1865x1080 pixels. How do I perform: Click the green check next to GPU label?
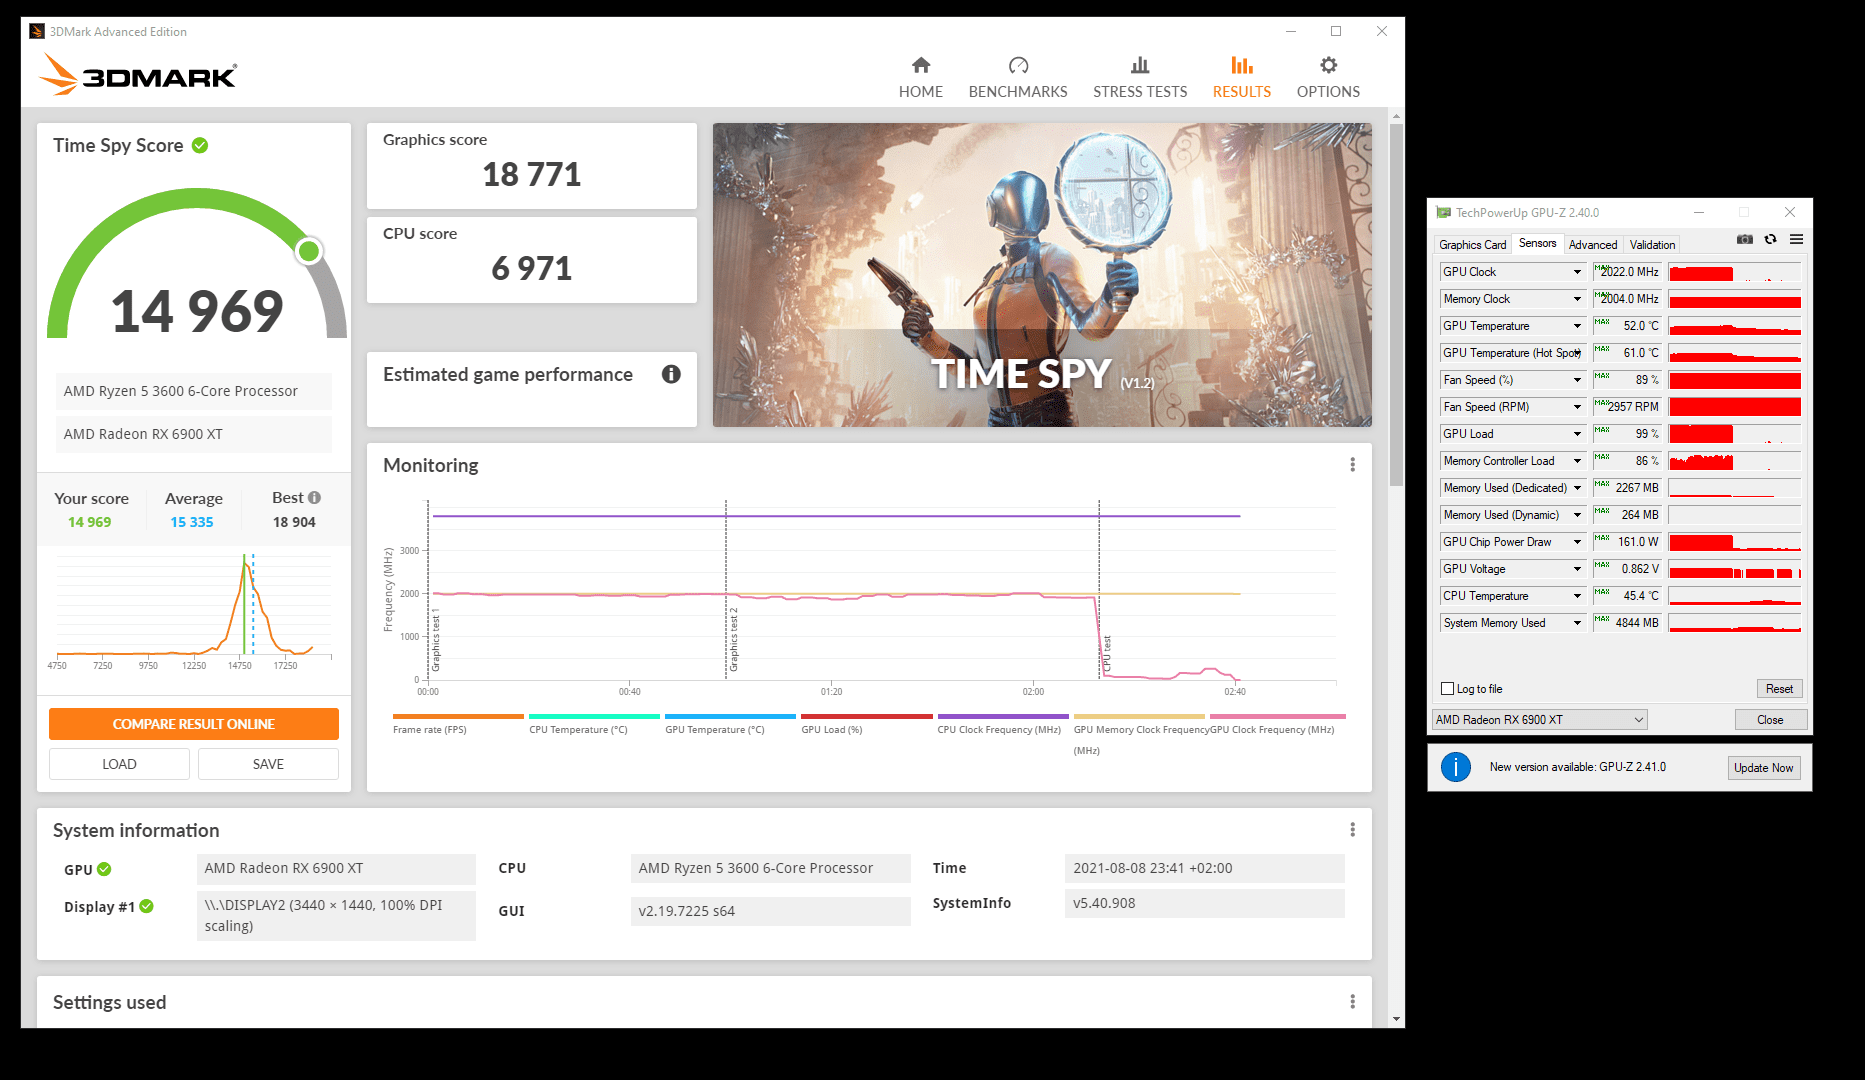104,869
